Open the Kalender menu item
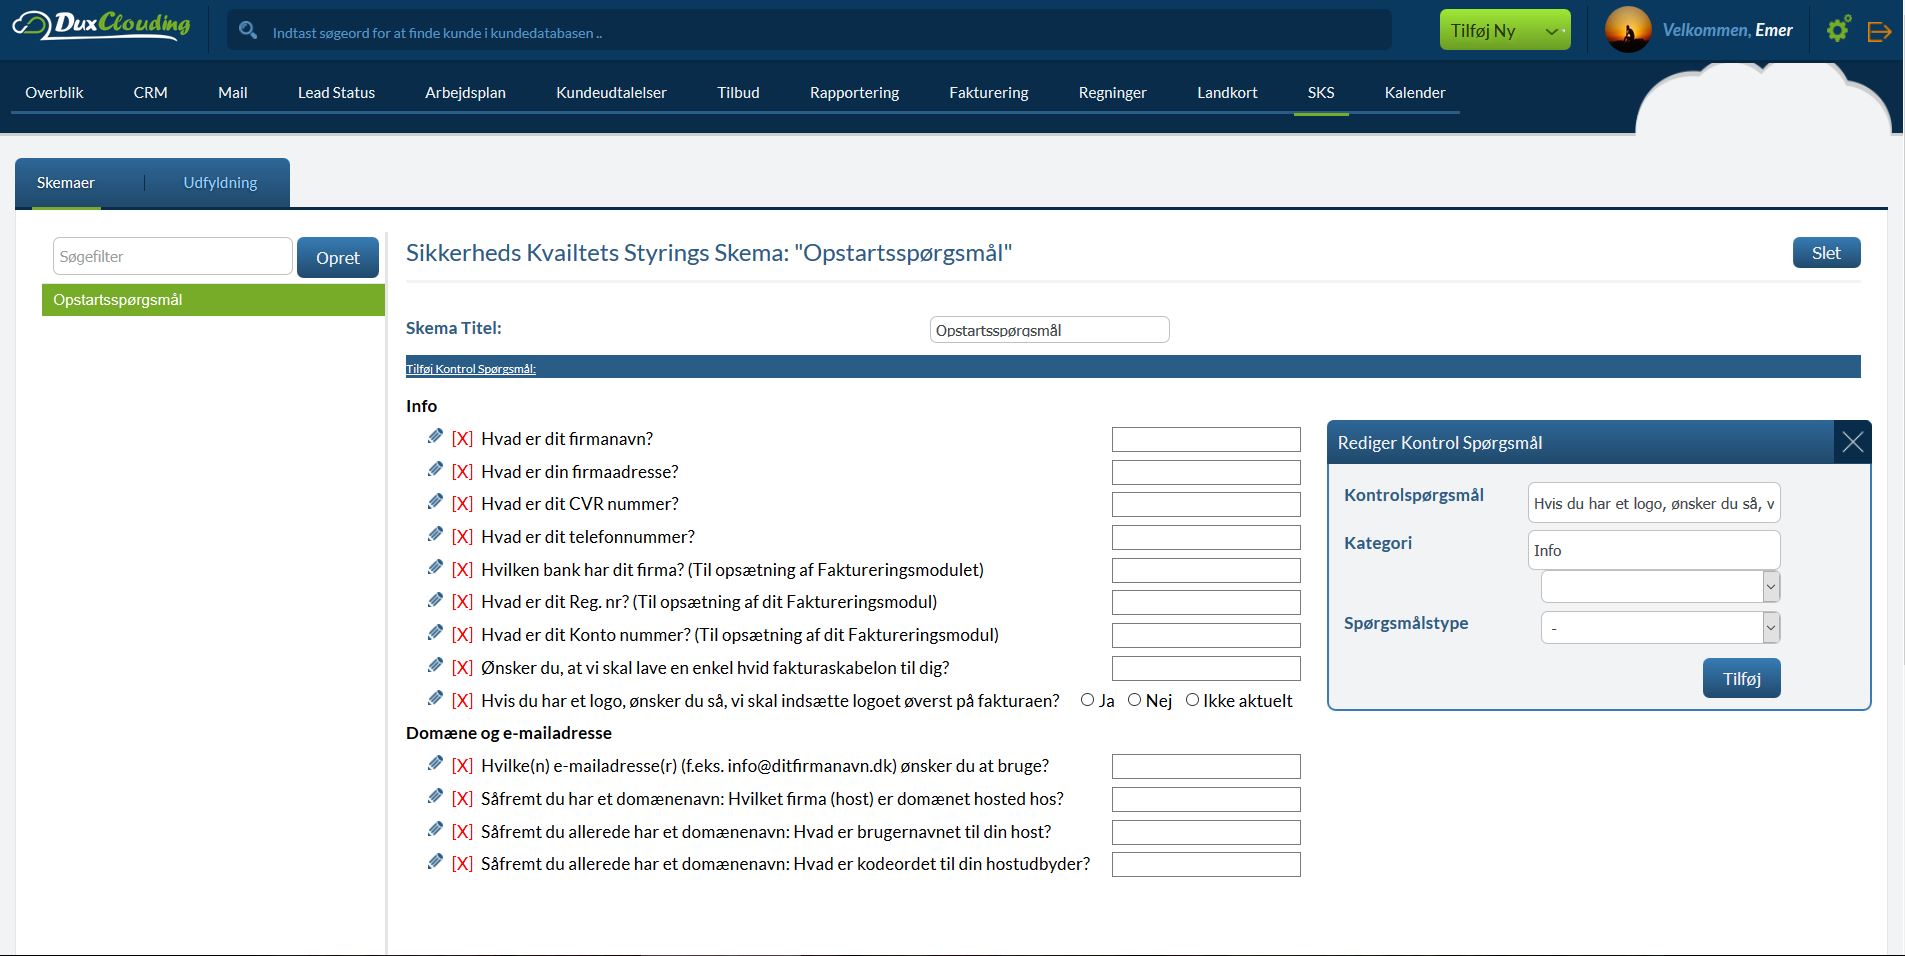This screenshot has height=956, width=1905. point(1415,92)
